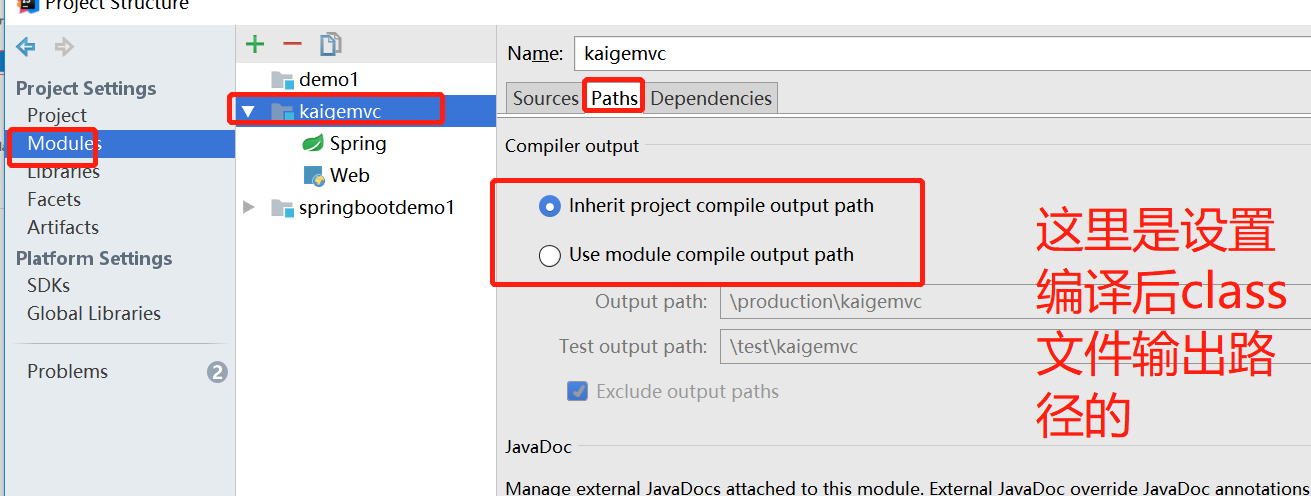Select Inherit project compile output path
The image size is (1311, 496).
[550, 207]
